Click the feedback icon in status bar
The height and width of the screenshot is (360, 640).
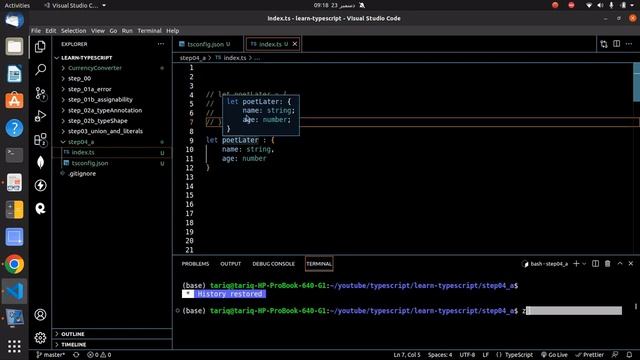click(x=615, y=355)
